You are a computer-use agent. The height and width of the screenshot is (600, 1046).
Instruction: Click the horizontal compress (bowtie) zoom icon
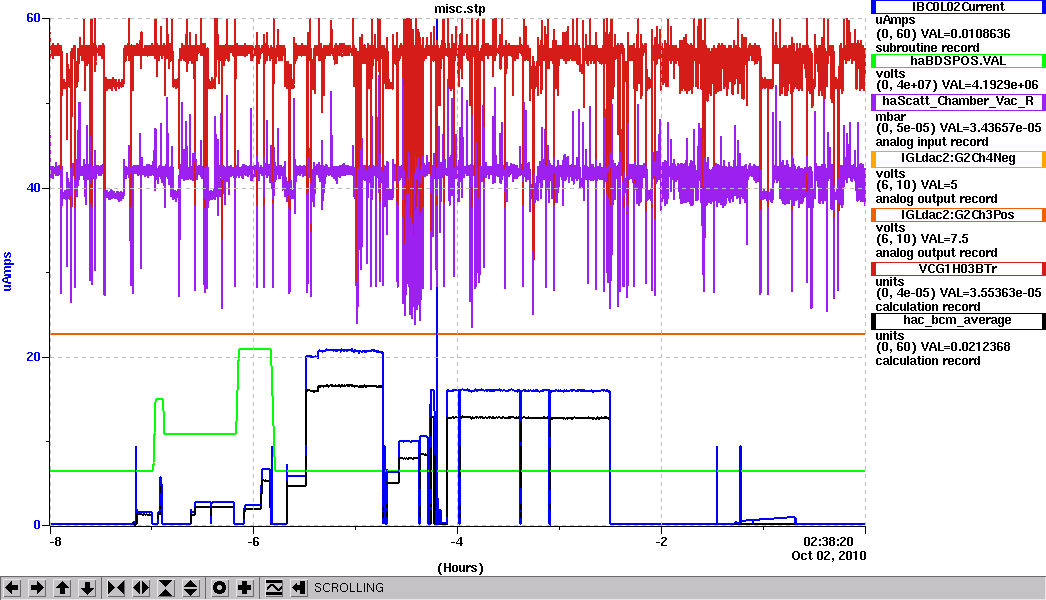116,588
